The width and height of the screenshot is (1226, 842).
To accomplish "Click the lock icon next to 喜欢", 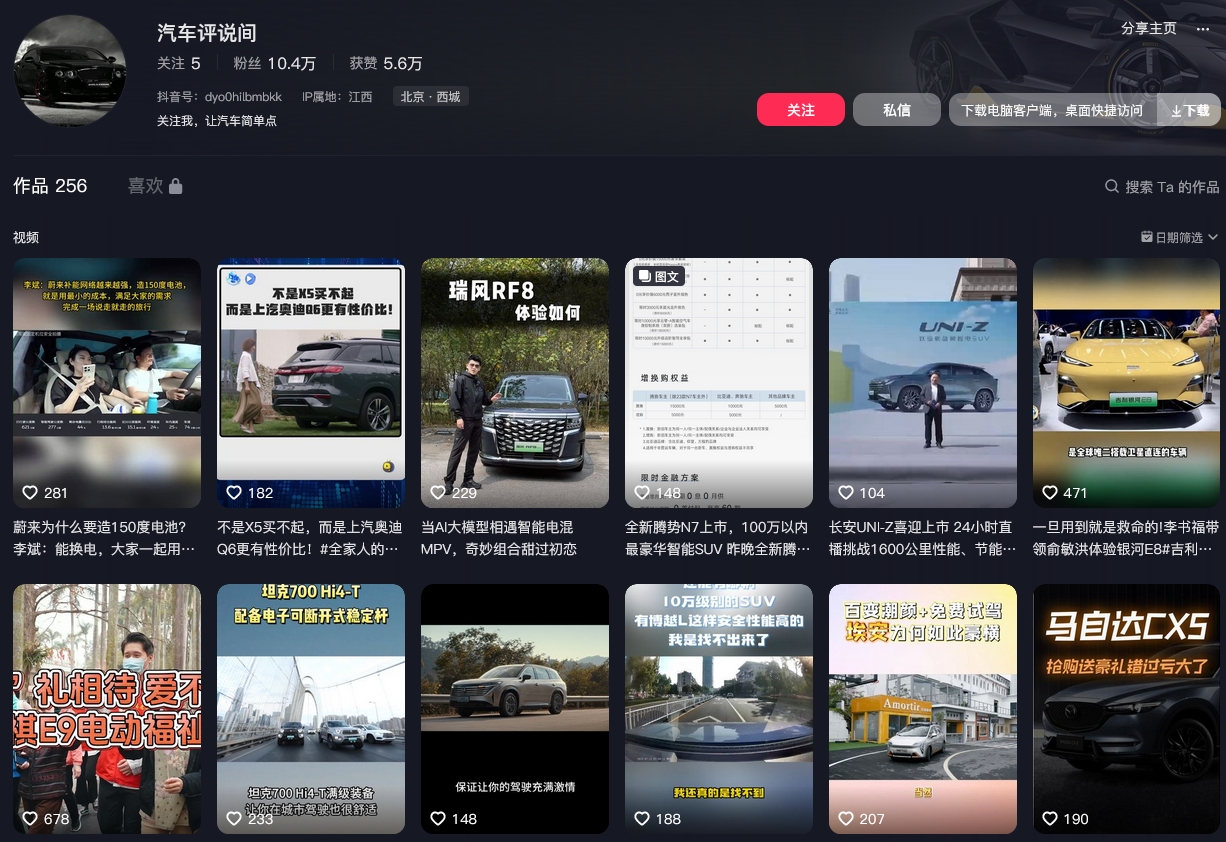I will point(175,186).
